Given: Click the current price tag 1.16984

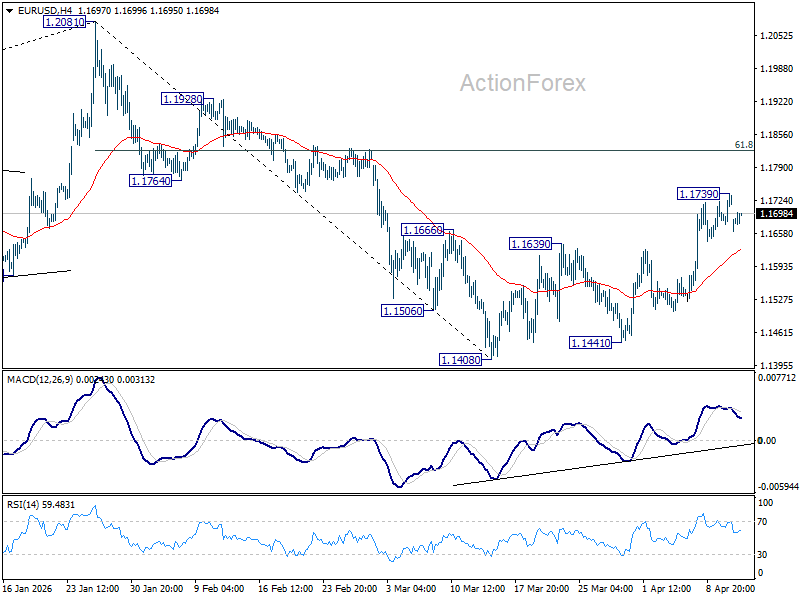Looking at the screenshot, I should coord(776,214).
